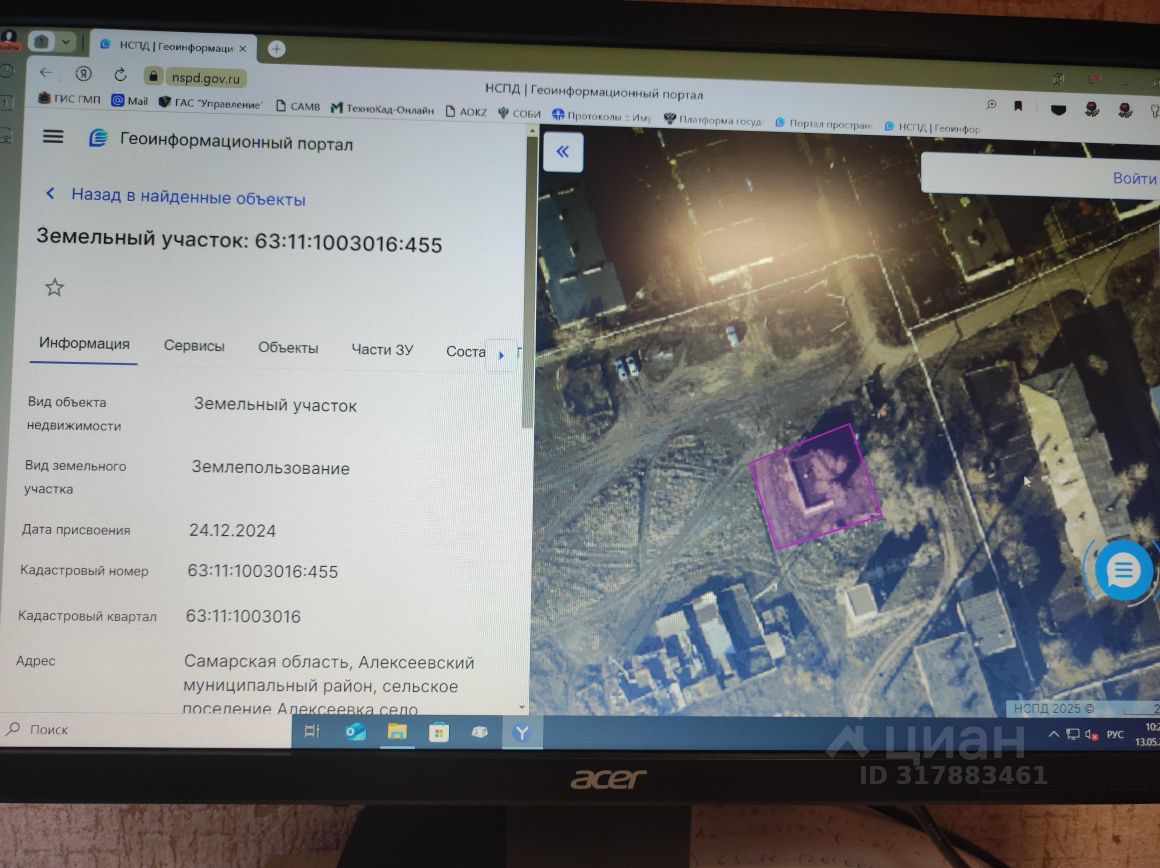Switch to the Объекты tab

click(288, 348)
